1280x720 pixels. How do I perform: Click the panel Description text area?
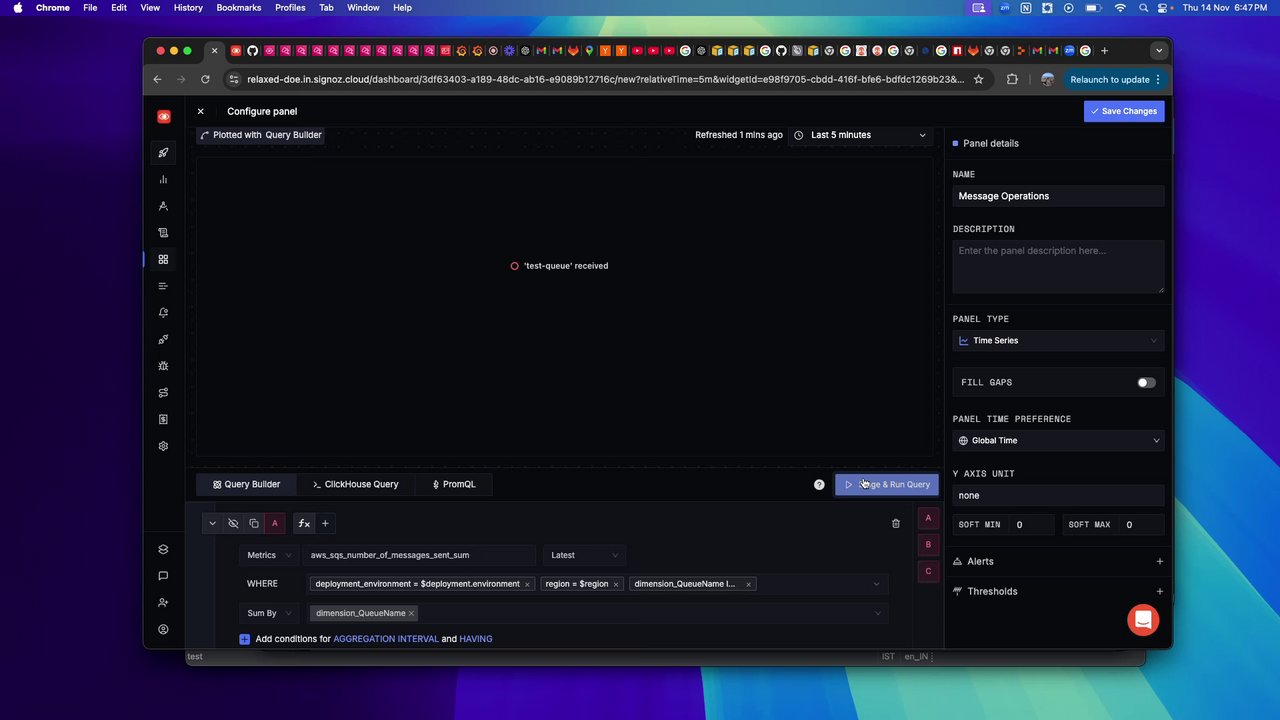point(1058,266)
